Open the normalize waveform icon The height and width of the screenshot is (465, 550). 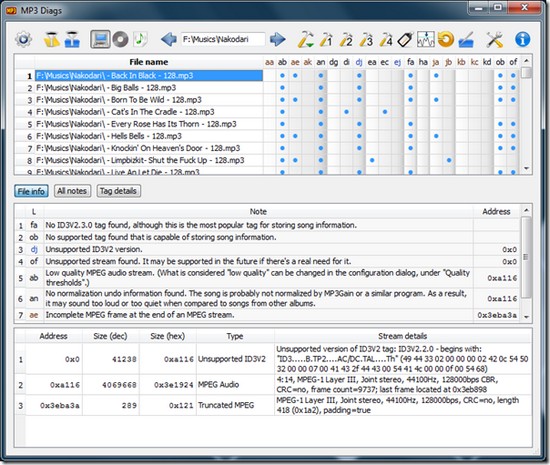[425, 39]
